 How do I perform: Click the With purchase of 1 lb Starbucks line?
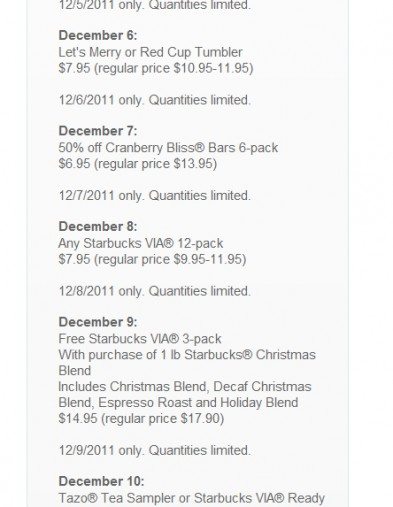[x=187, y=355]
